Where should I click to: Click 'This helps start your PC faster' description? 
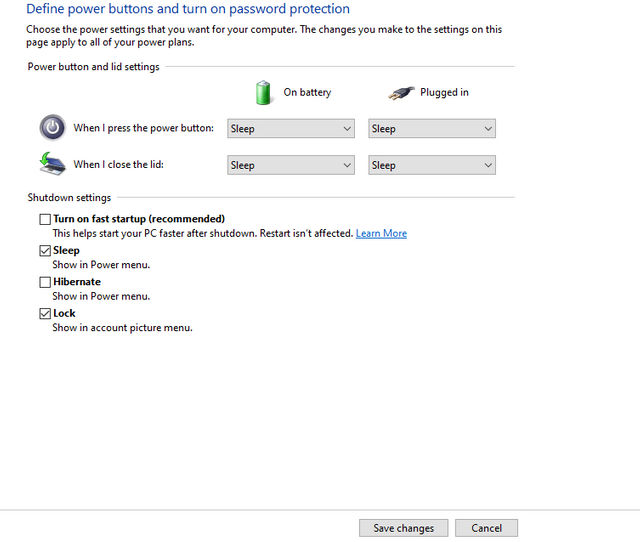(202, 233)
